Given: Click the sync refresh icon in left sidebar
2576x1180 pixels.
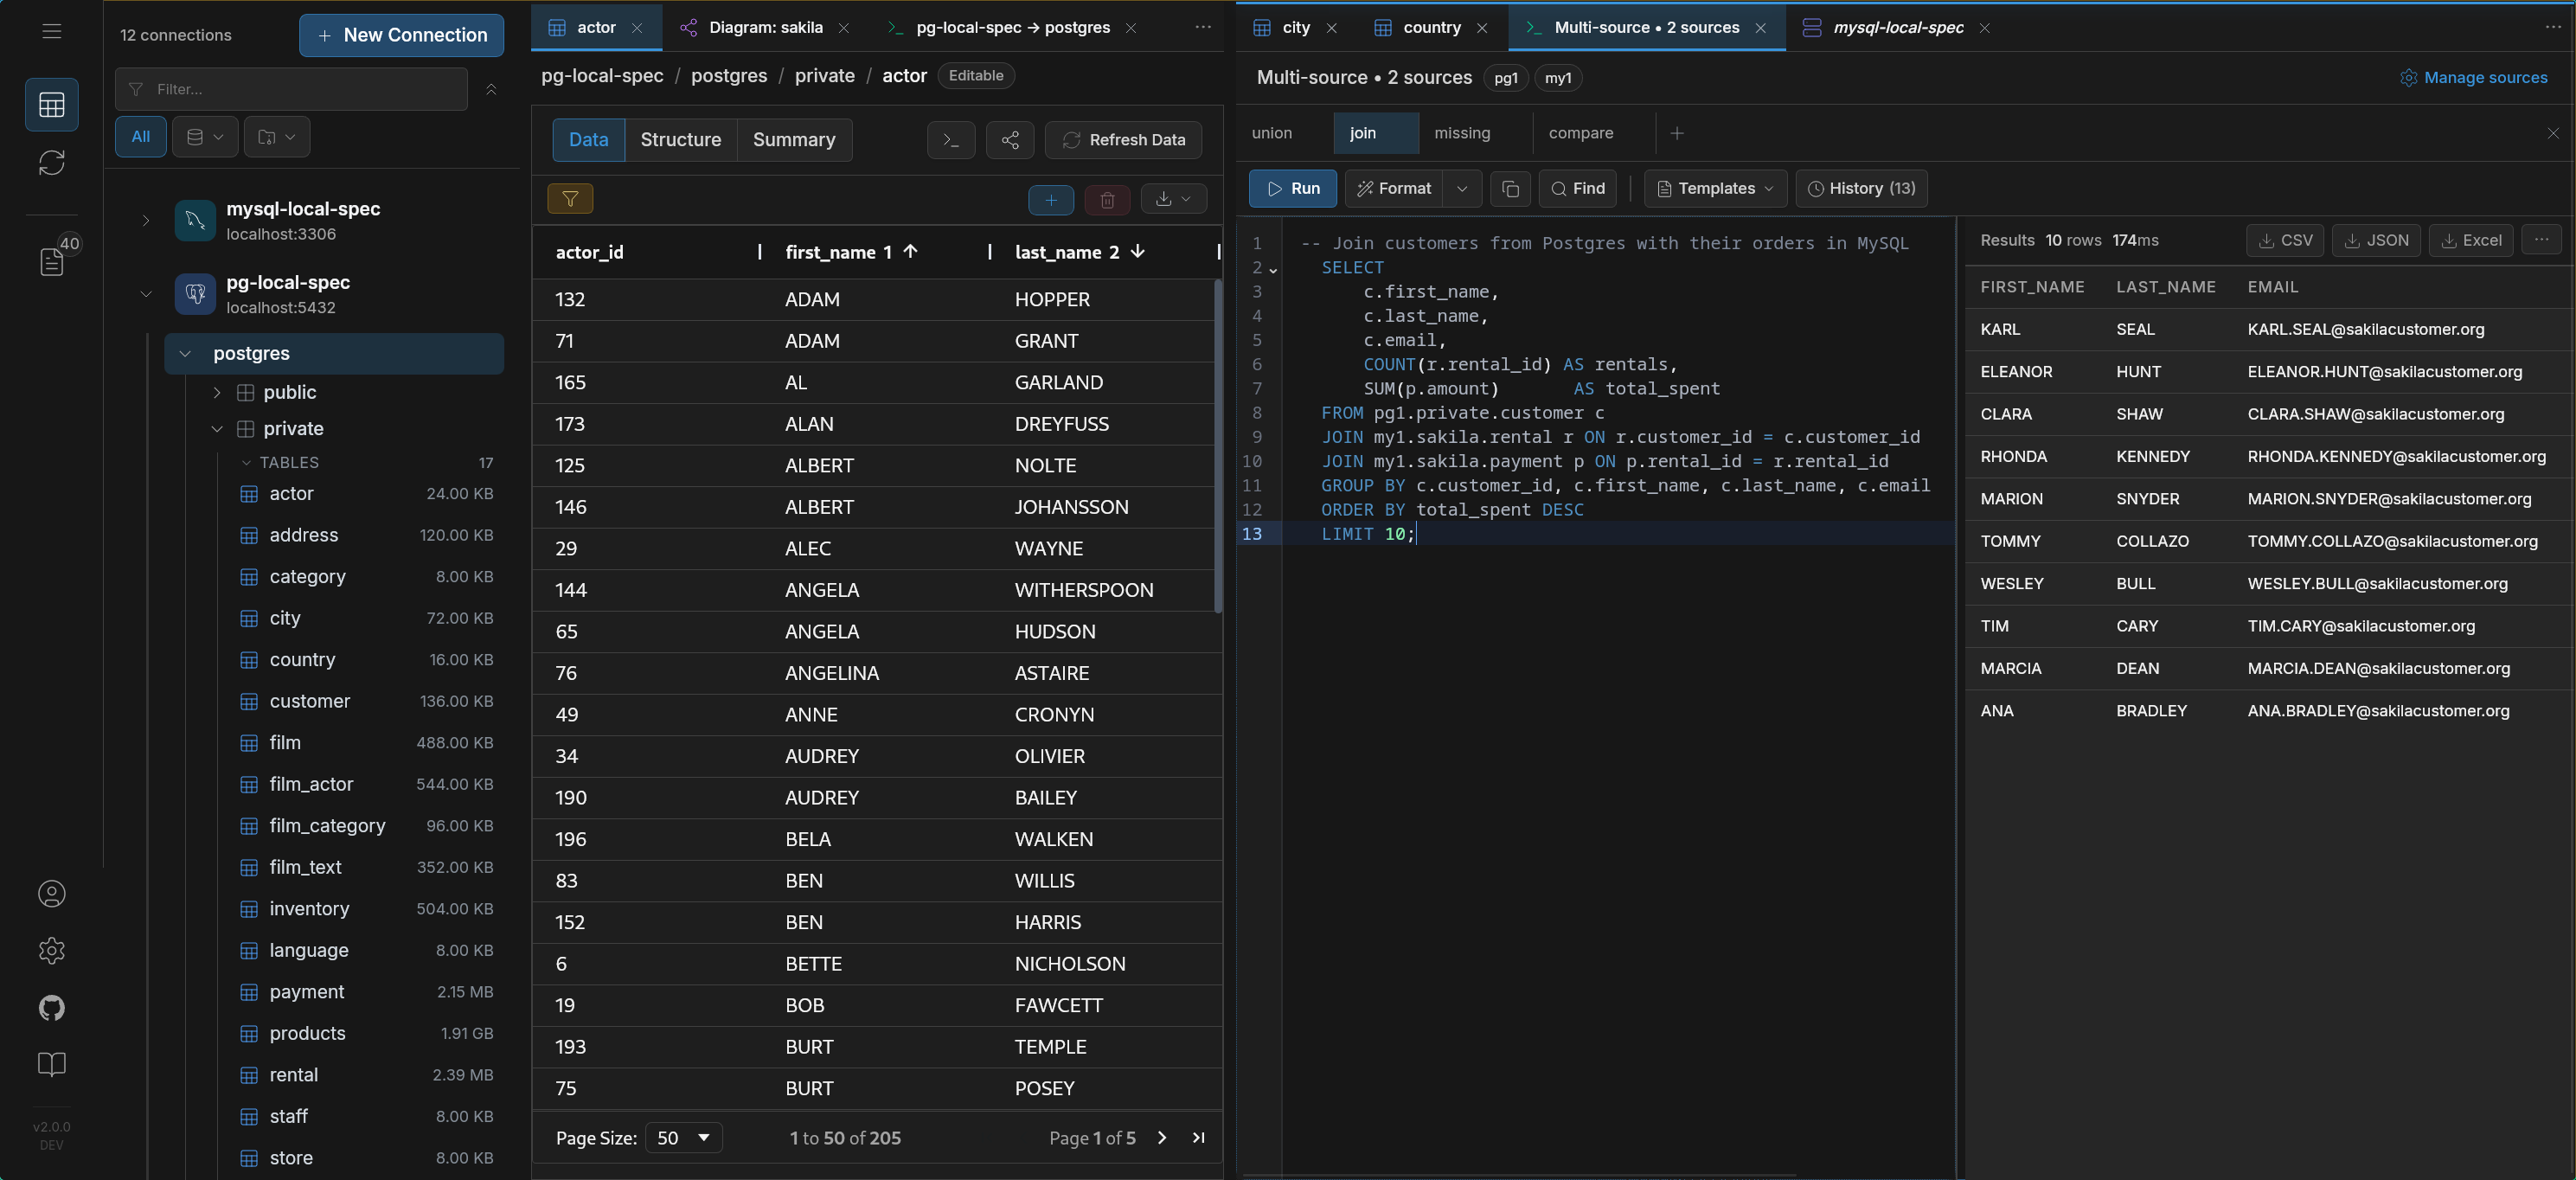Looking at the screenshot, I should click(52, 162).
